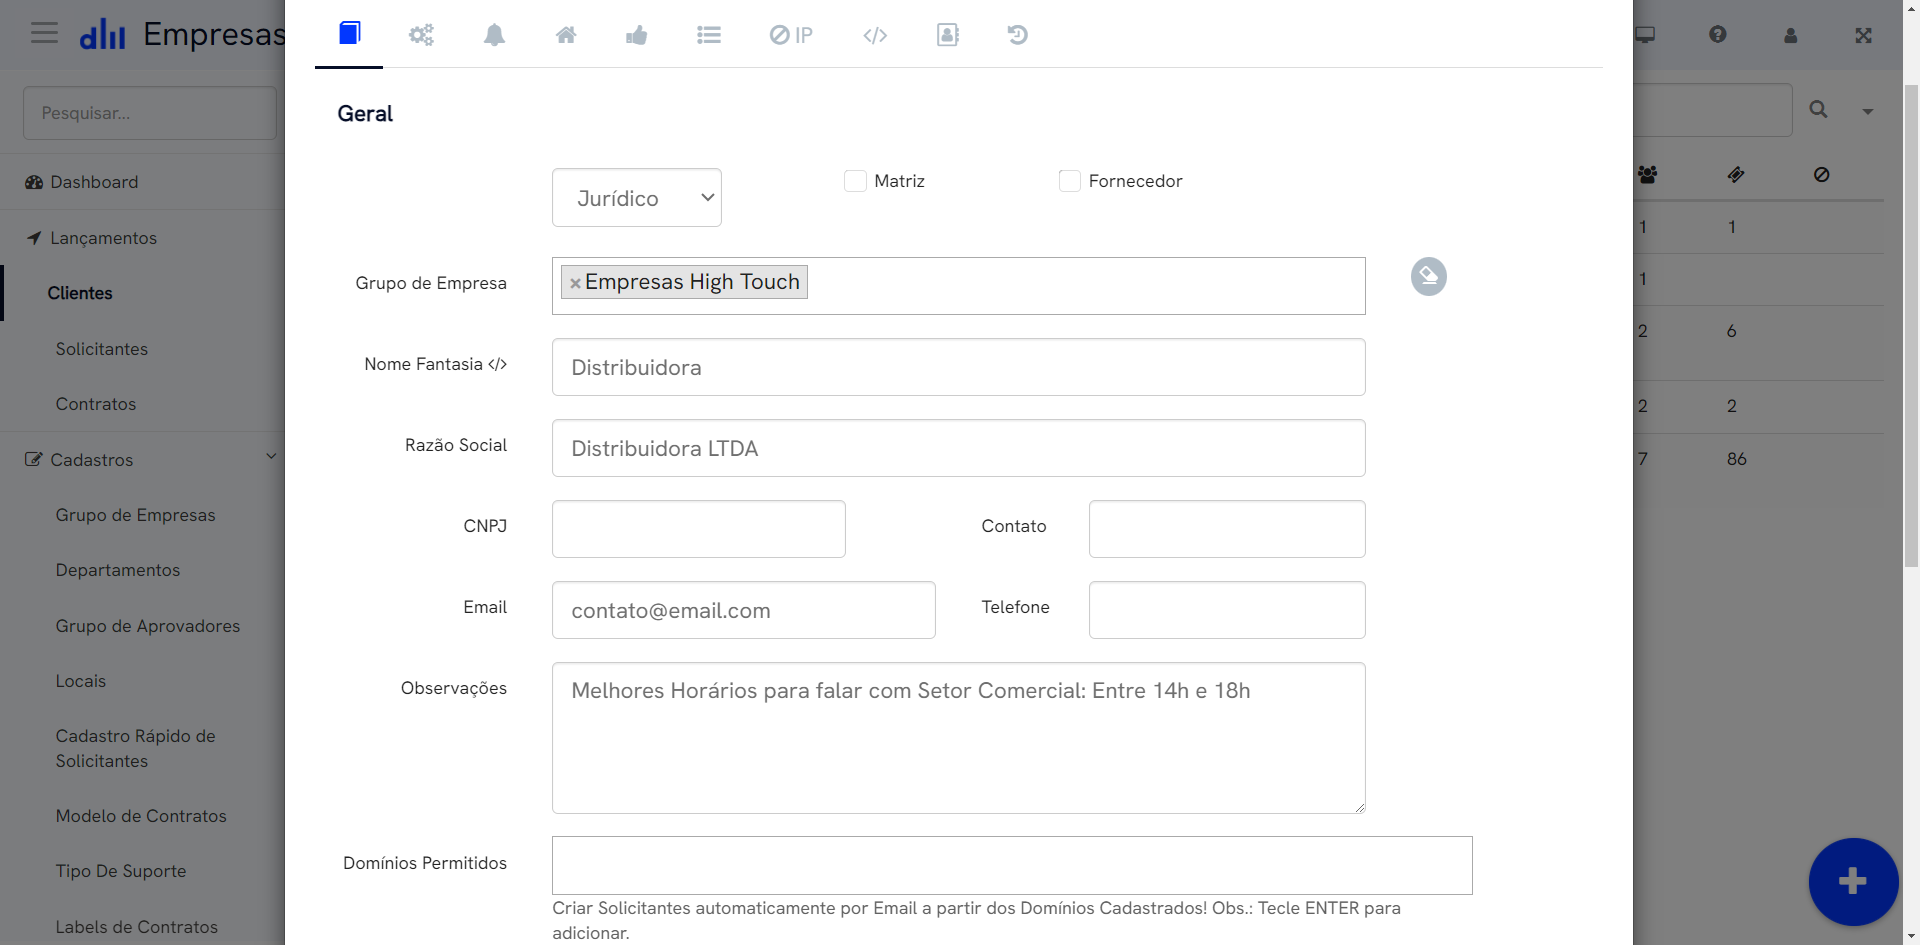Open the list items tab

(x=709, y=35)
